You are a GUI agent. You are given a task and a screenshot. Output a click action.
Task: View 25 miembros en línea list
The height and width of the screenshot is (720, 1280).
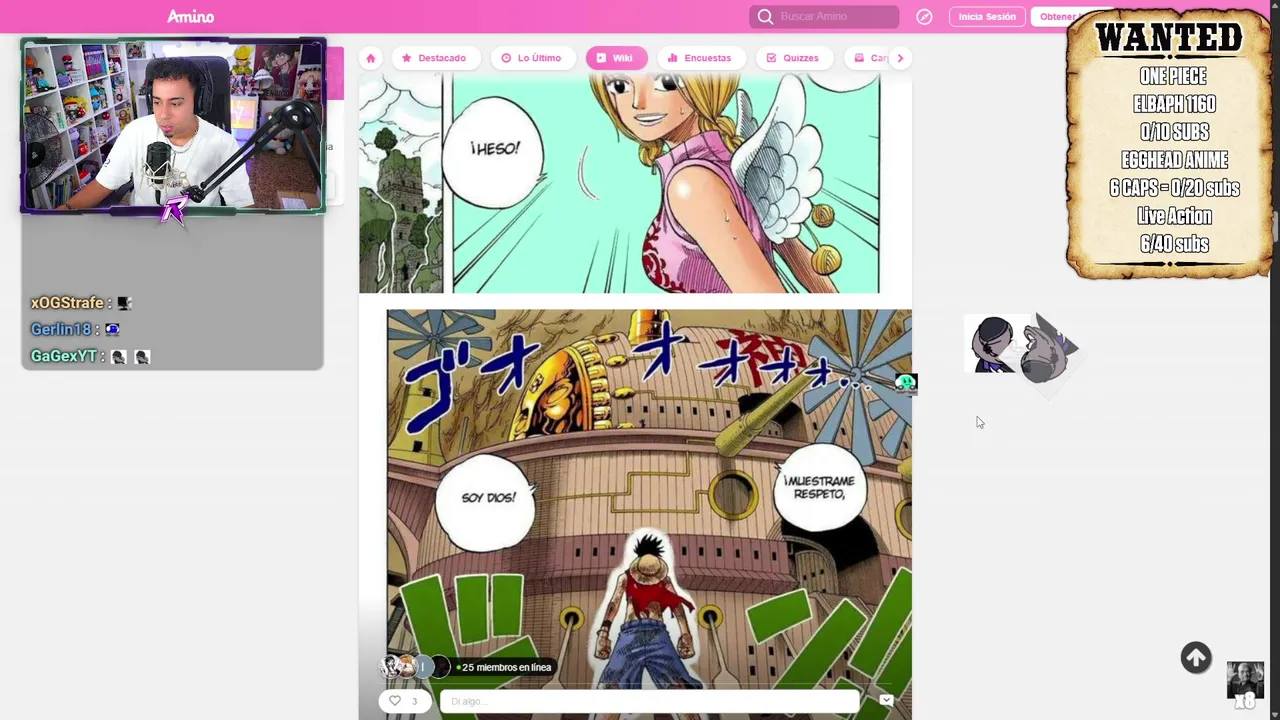coord(506,667)
